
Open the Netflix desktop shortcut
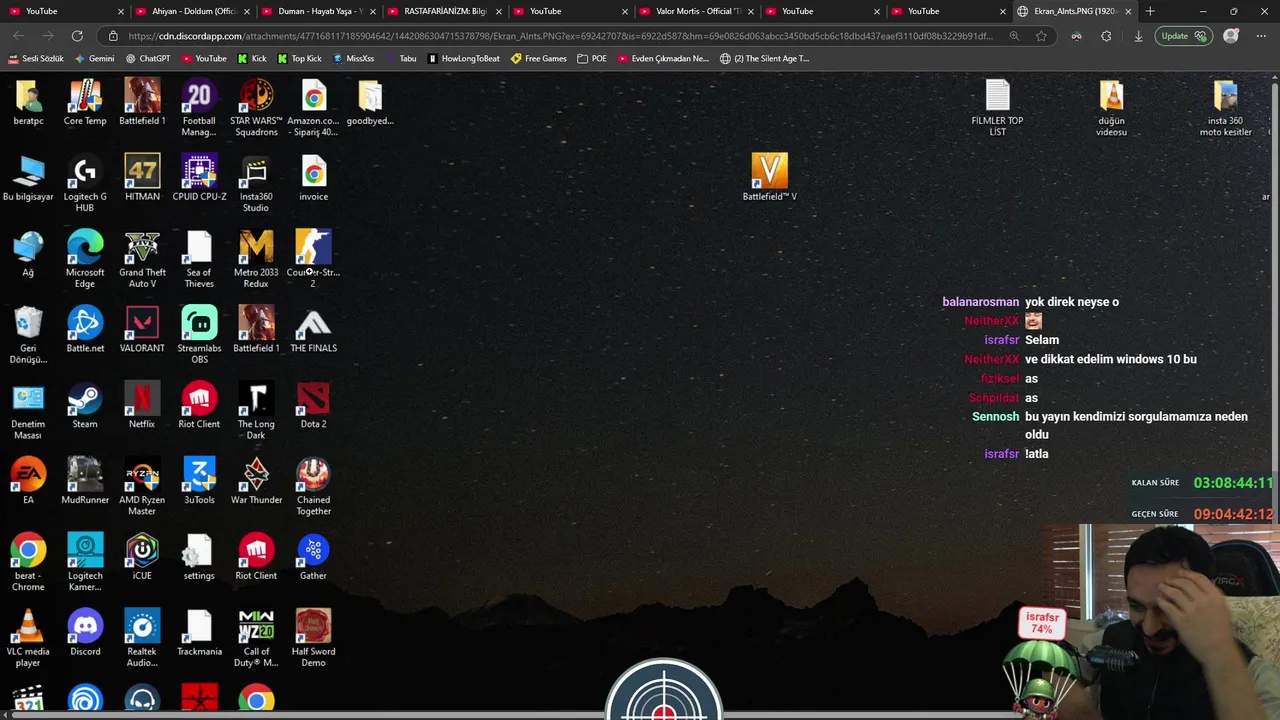142,406
